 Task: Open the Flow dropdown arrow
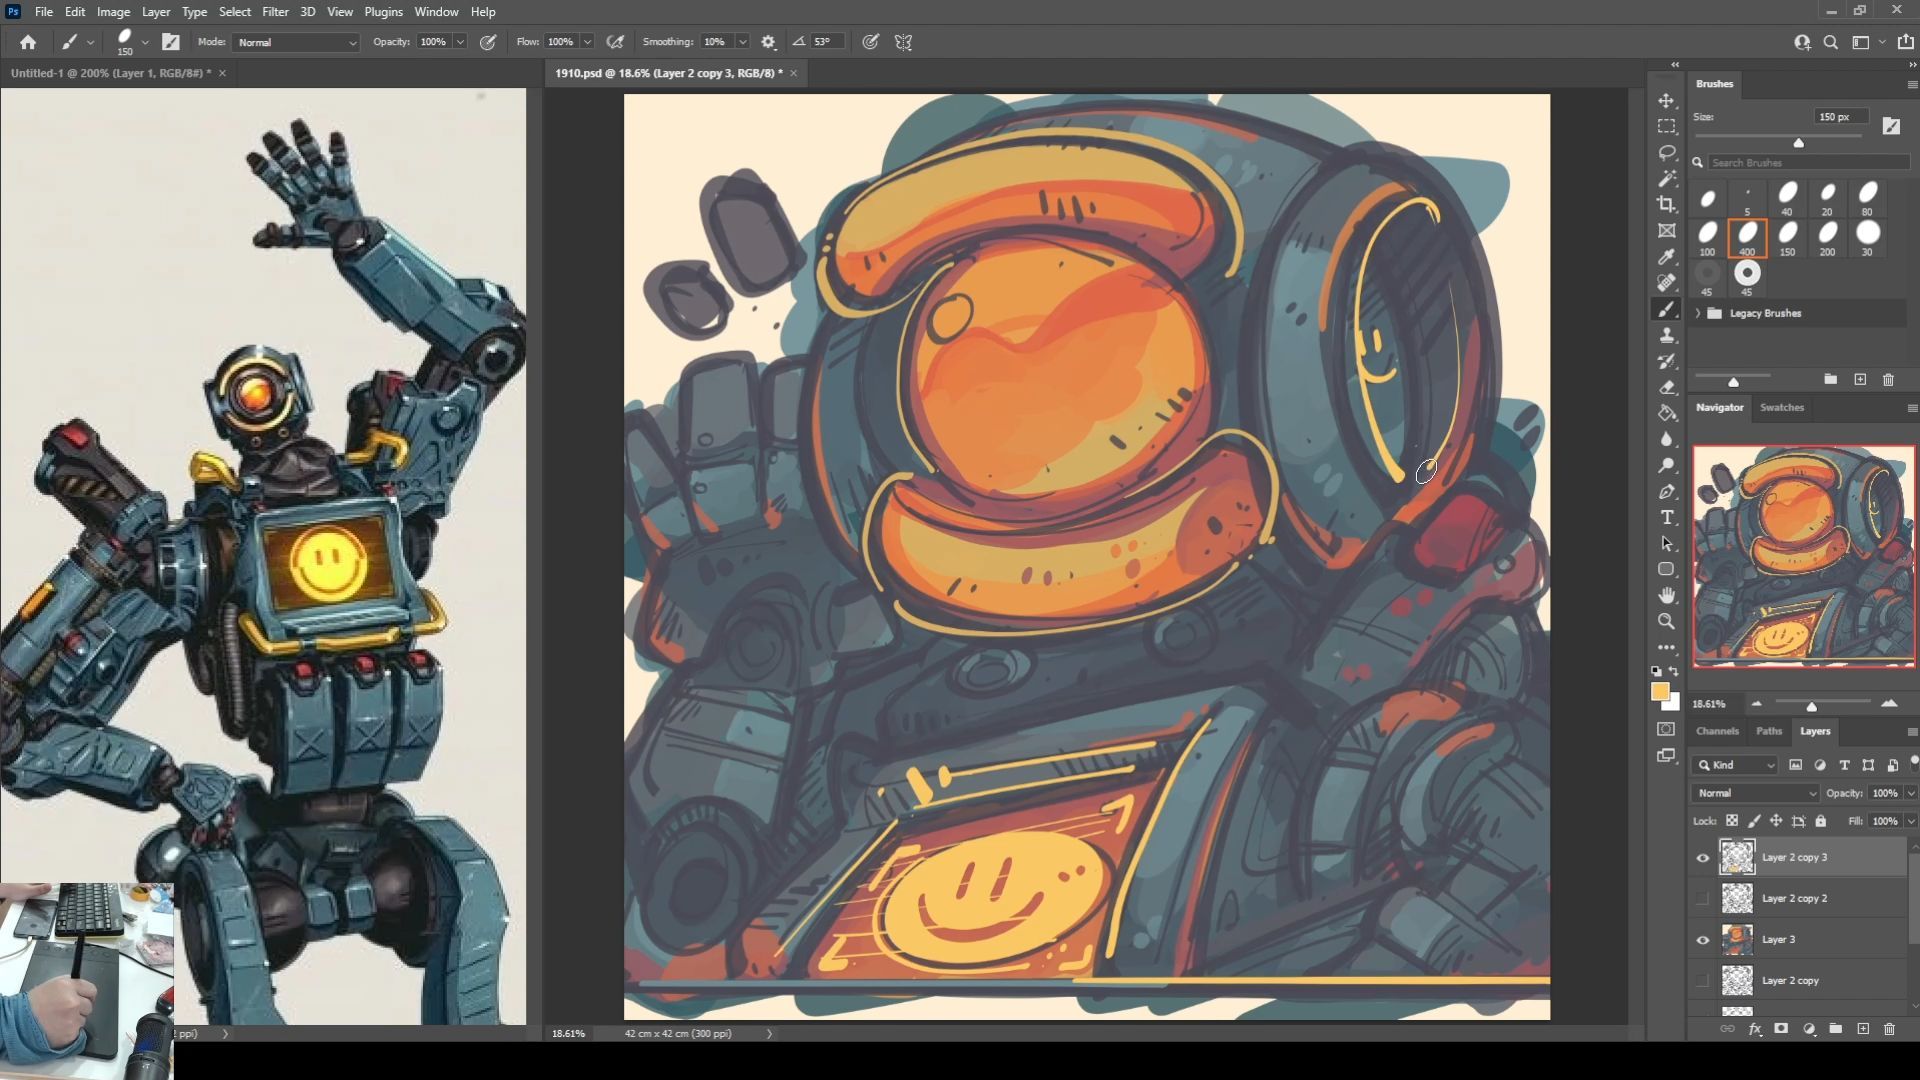pyautogui.click(x=587, y=42)
